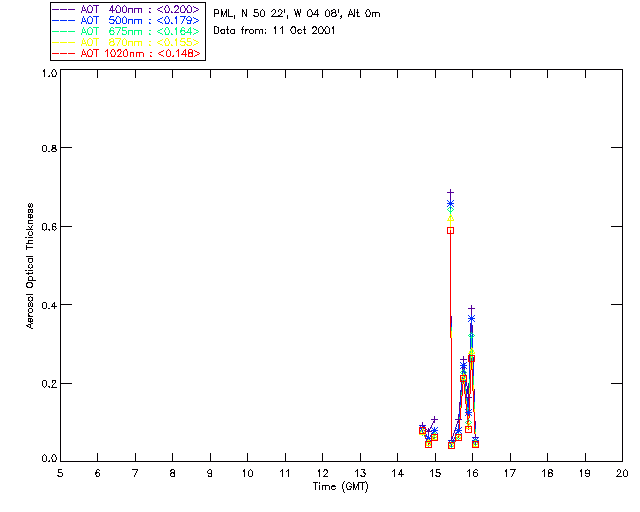Image resolution: width=640 pixels, height=512 pixels.
Task: Click the x-axis tick label 18
Action: [548, 473]
